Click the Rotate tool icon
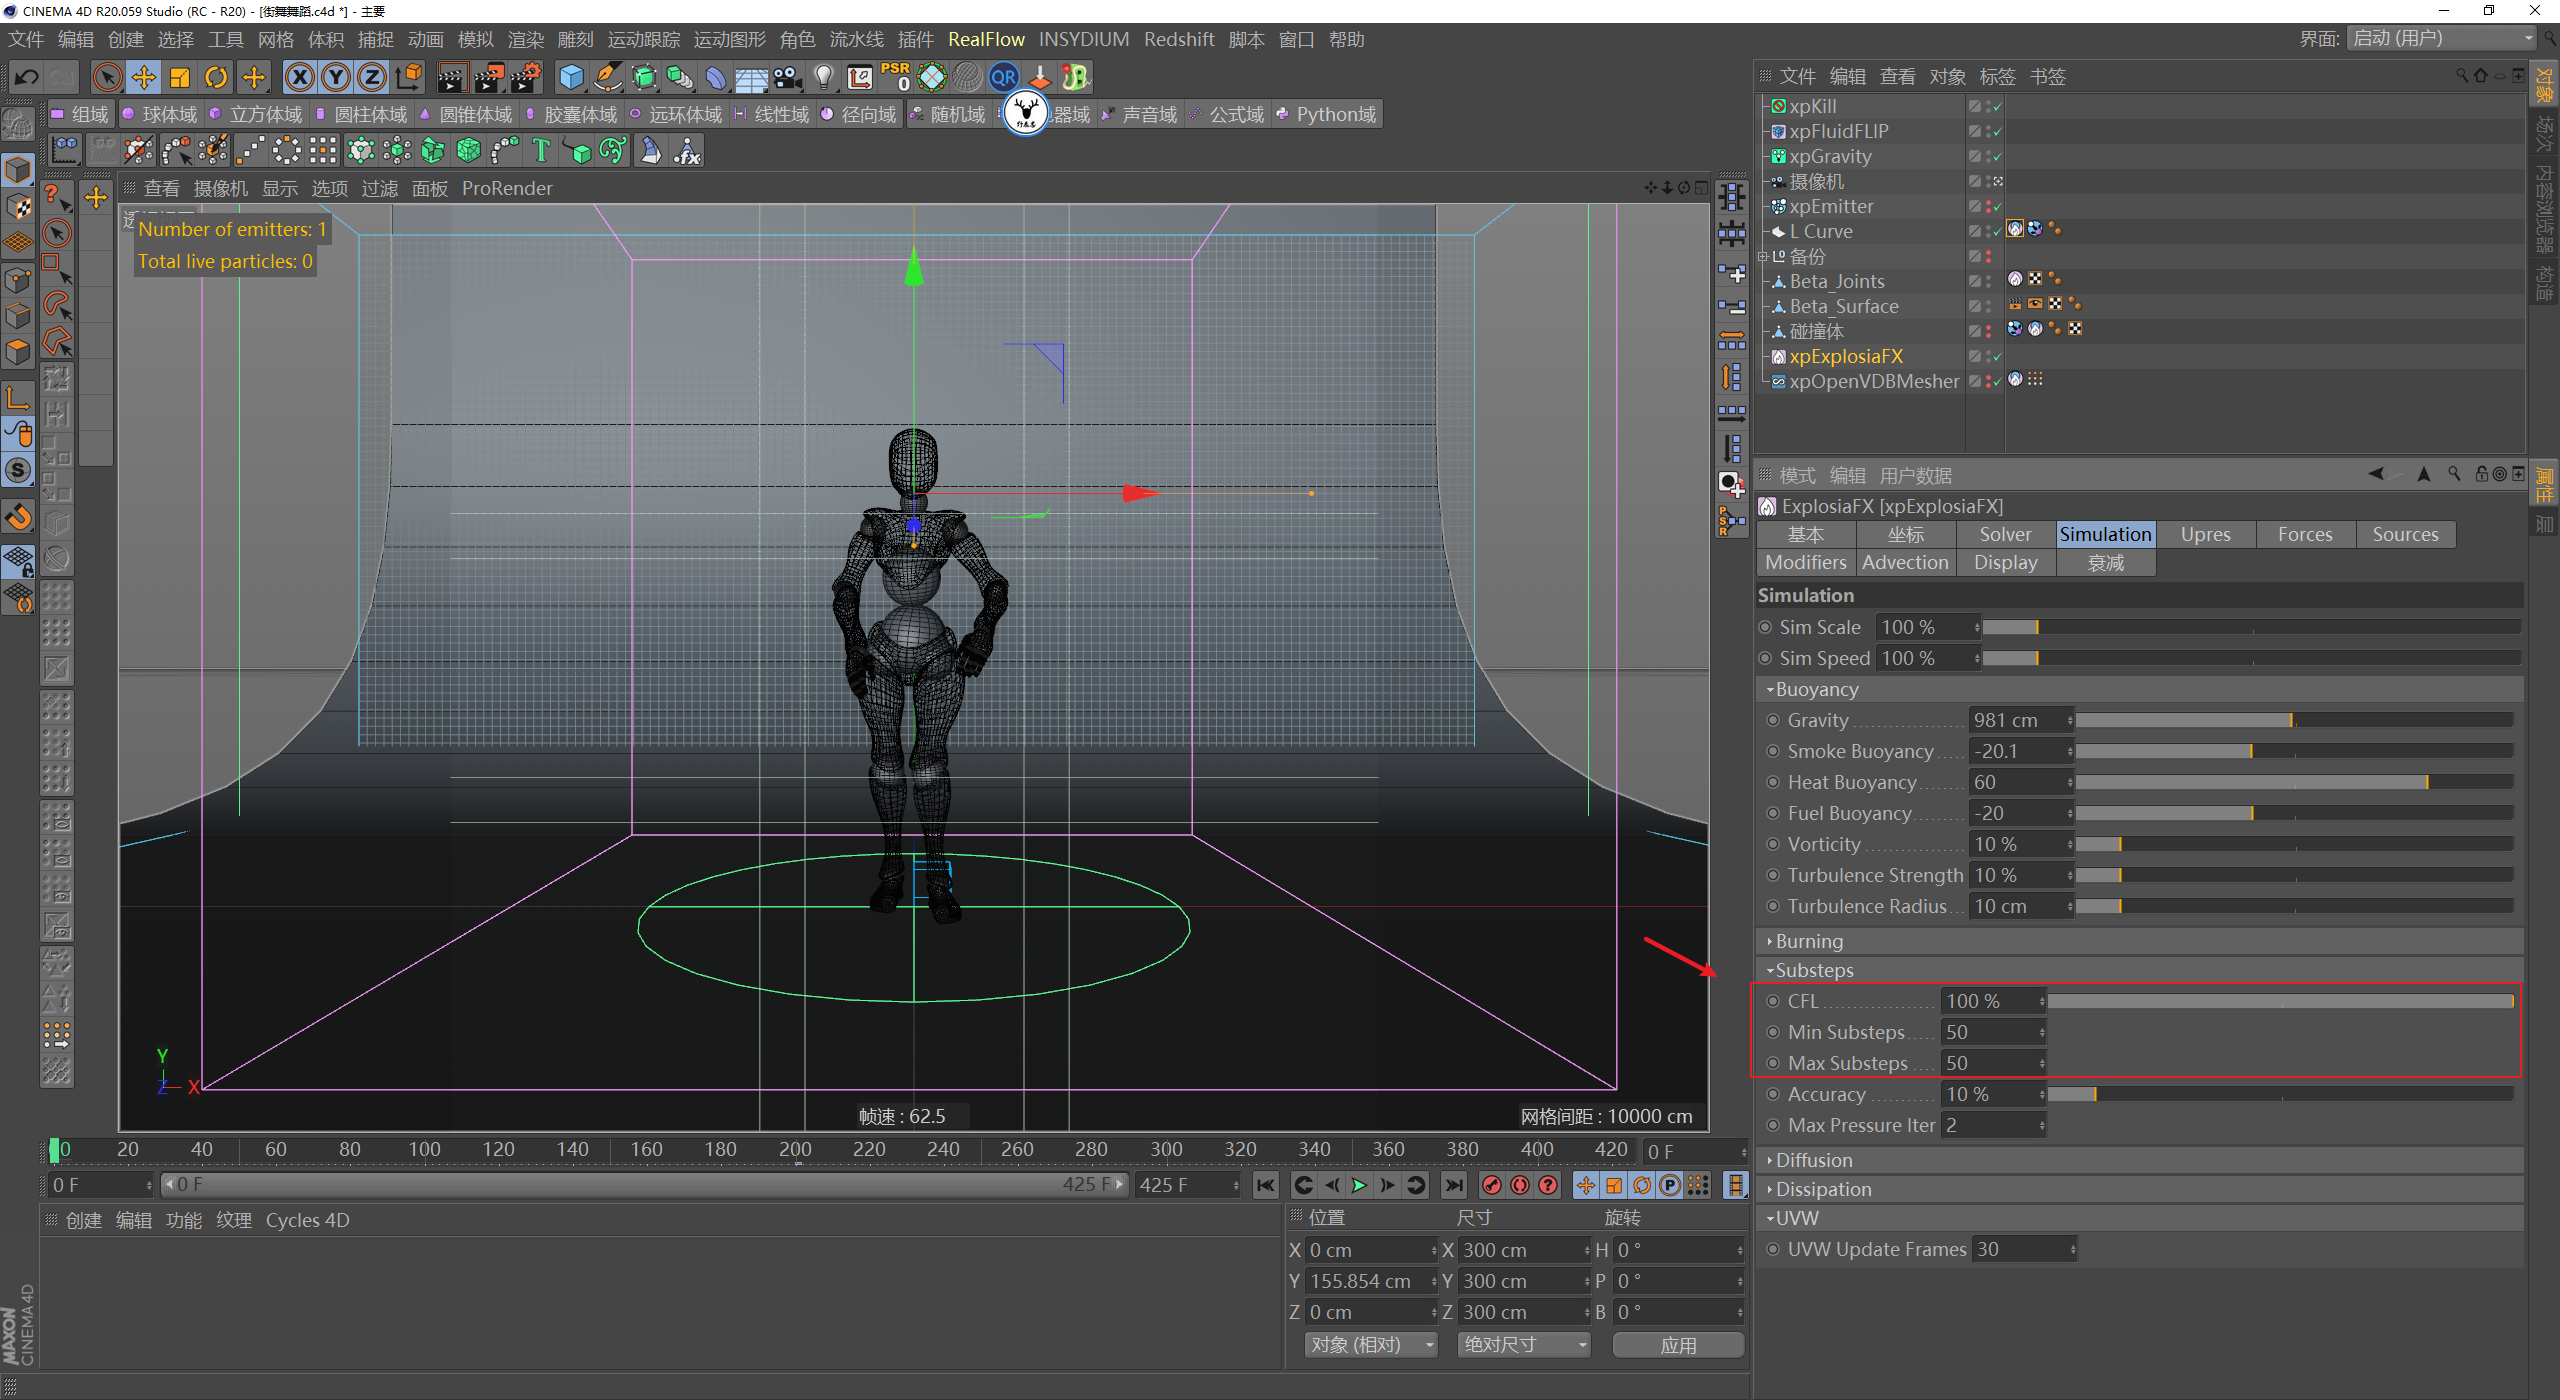This screenshot has width=2560, height=1400. [216, 77]
